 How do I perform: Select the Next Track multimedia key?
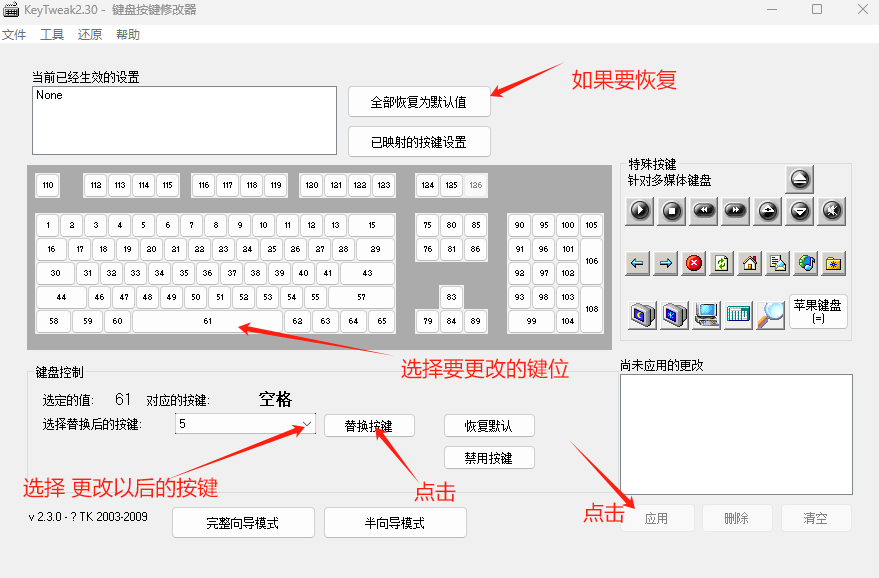click(x=736, y=211)
